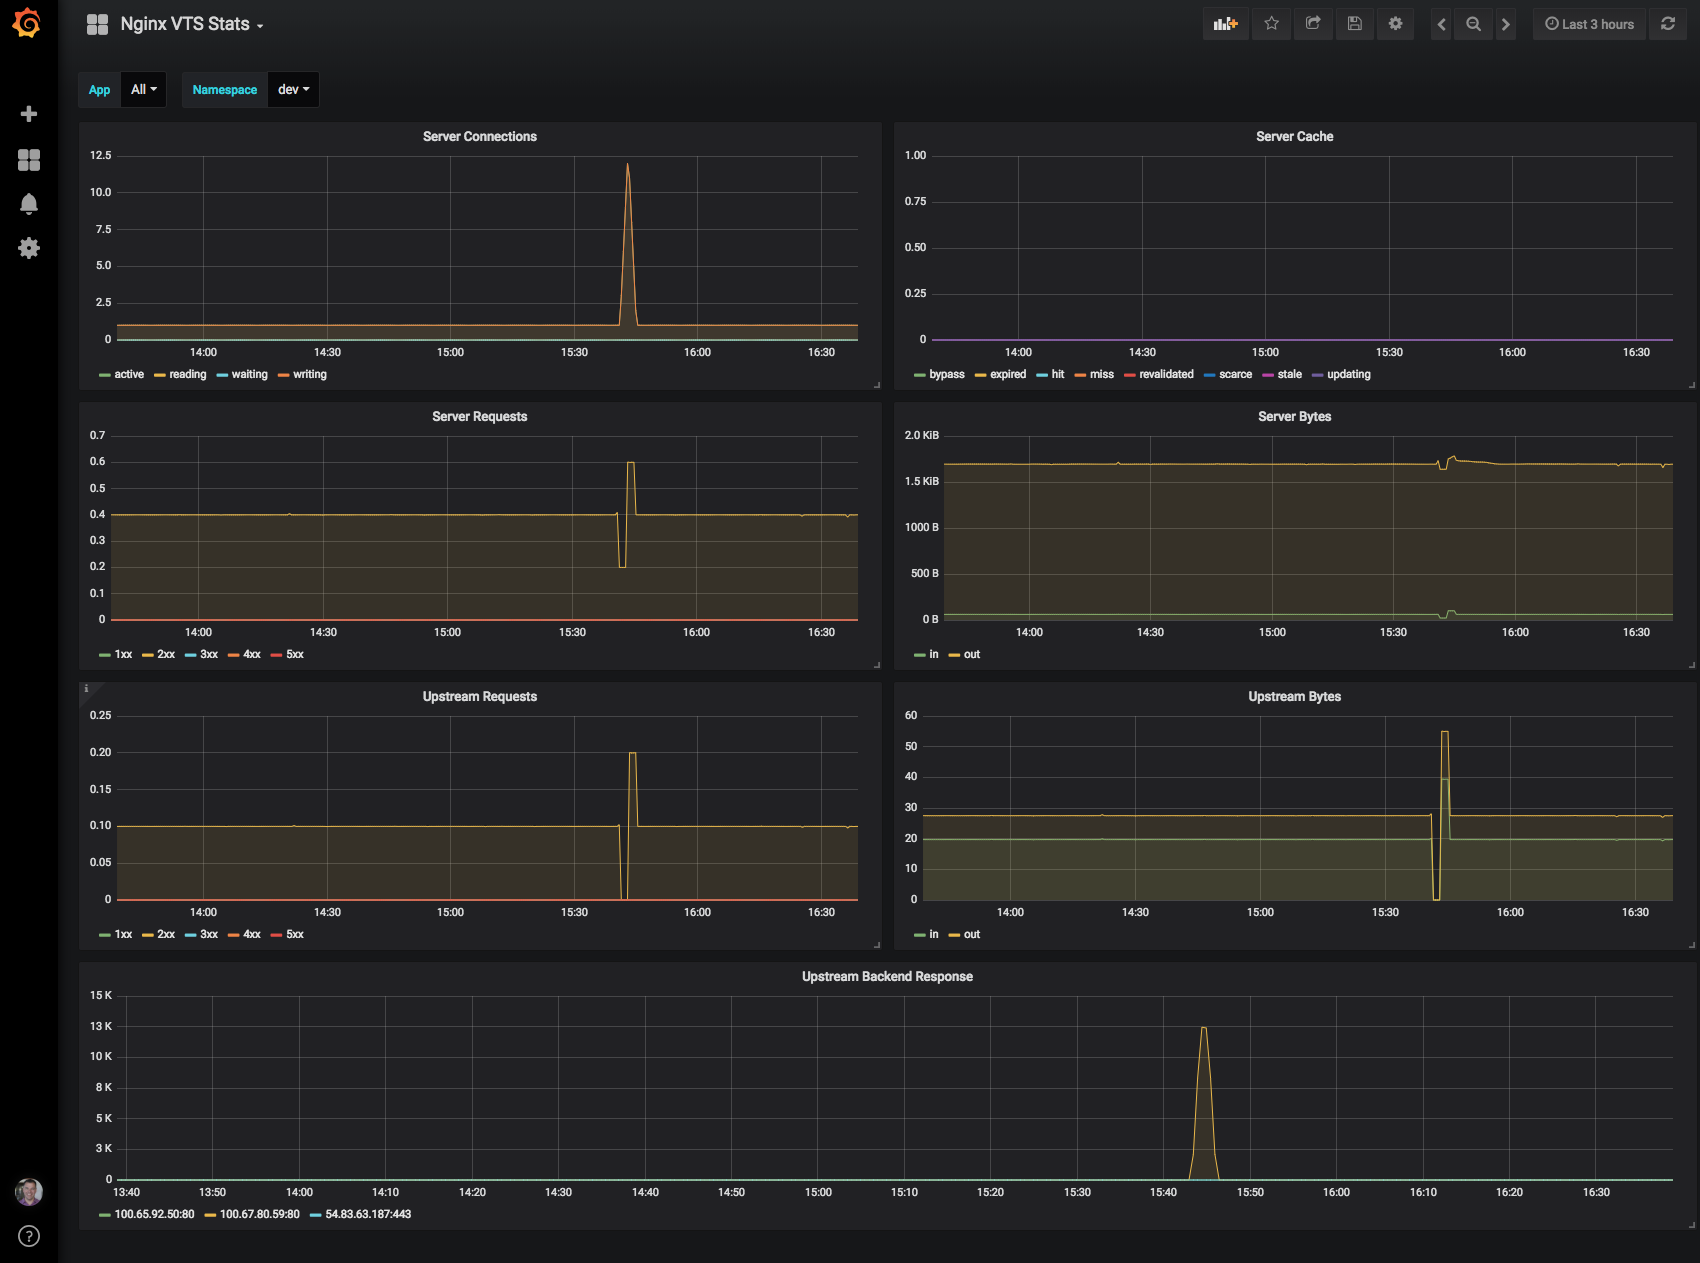Save the dashboard with disk icon
Image resolution: width=1700 pixels, height=1263 pixels.
(1354, 24)
